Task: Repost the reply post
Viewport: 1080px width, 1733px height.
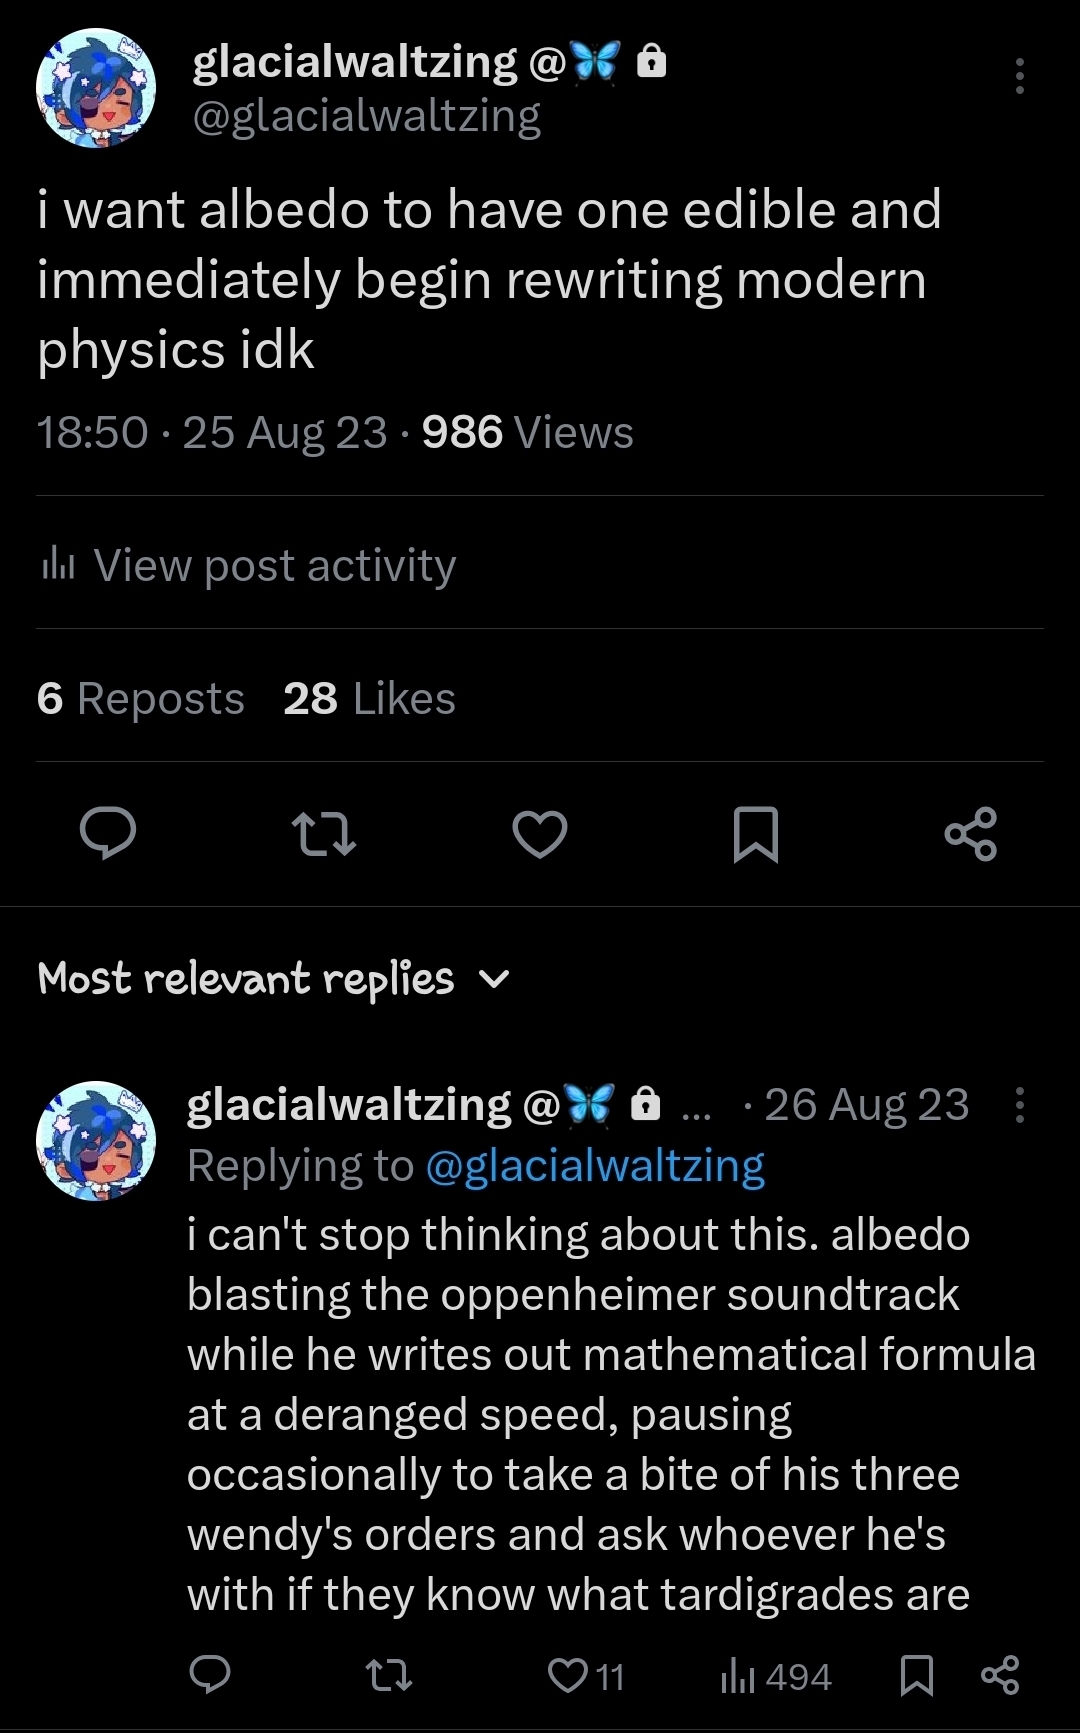Action: coord(389,1675)
